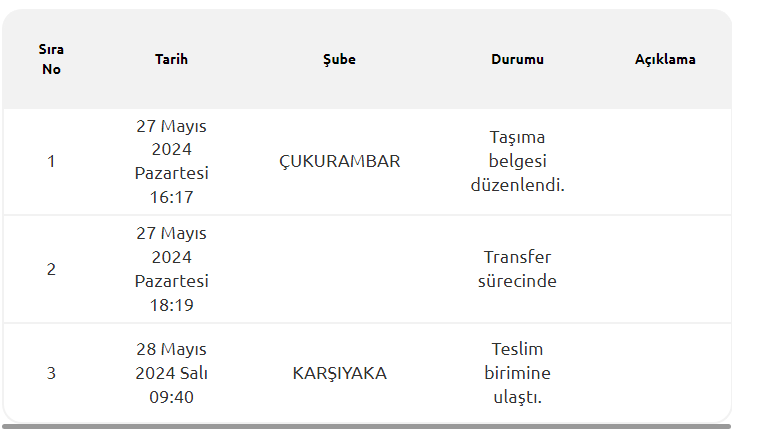Viewport: 774px width, 439px height.
Task: Click the 27 Mayıs 2024 Pazartesi 18:19 date
Action: (x=171, y=269)
